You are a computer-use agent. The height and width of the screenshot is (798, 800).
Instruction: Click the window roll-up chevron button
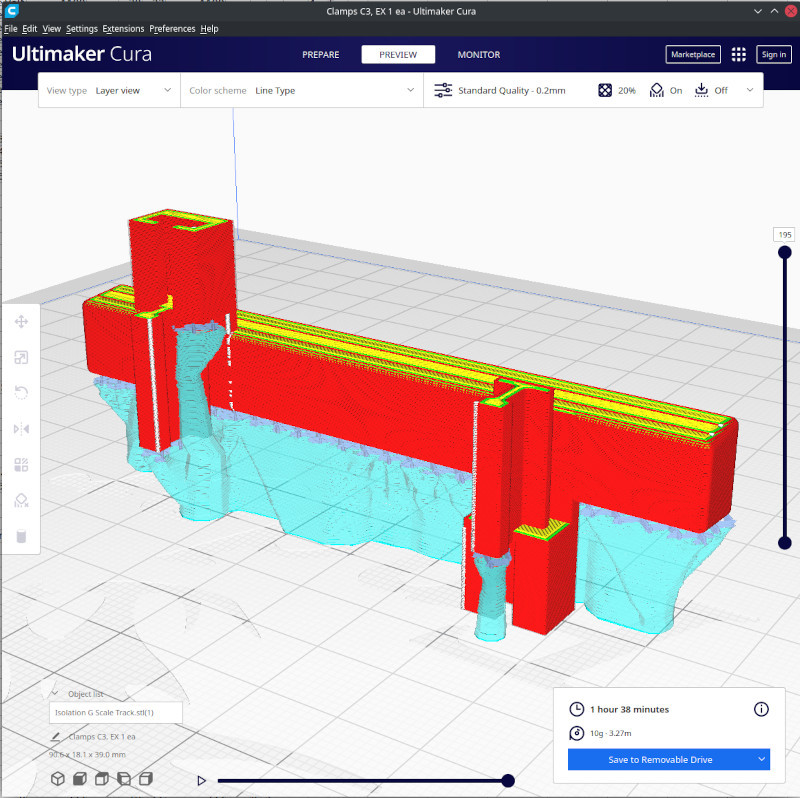[774, 11]
